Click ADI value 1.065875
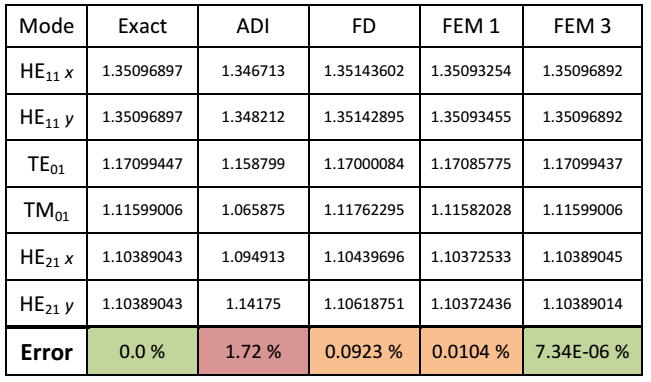This screenshot has width=651, height=382. click(x=253, y=210)
